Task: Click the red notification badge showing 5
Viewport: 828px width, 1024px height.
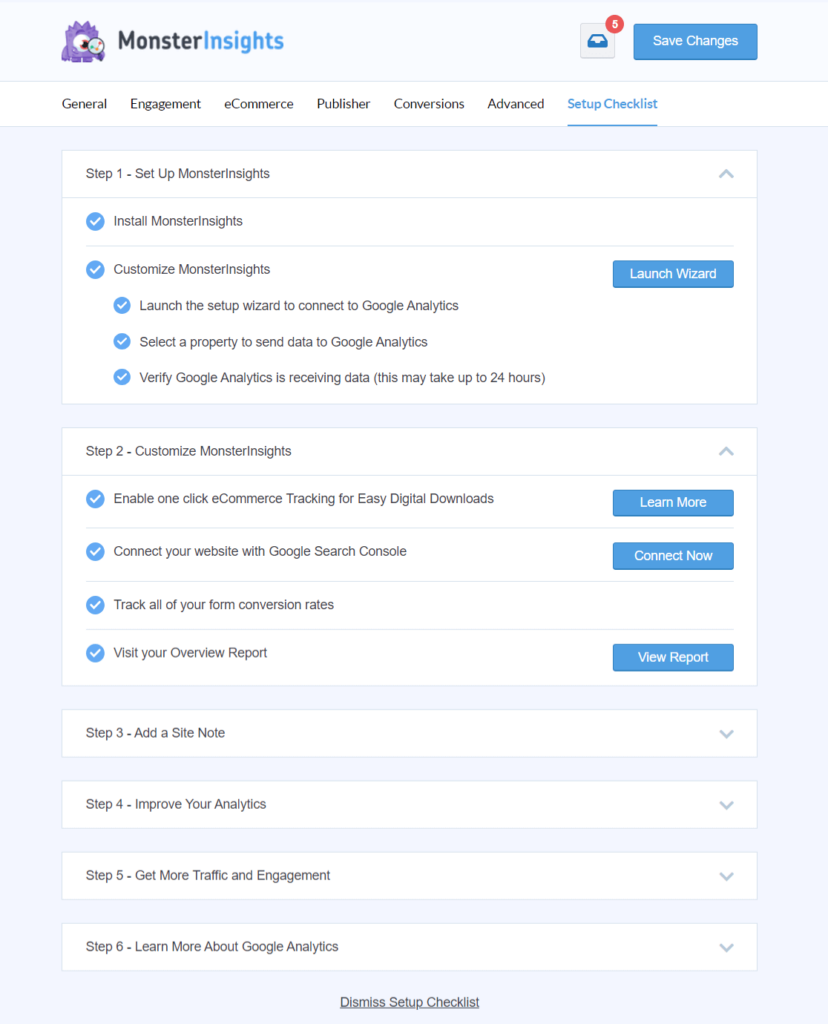Action: point(614,23)
